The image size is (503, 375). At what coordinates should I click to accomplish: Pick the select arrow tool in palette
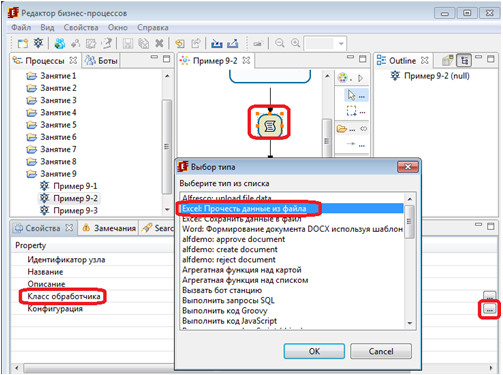[x=356, y=96]
